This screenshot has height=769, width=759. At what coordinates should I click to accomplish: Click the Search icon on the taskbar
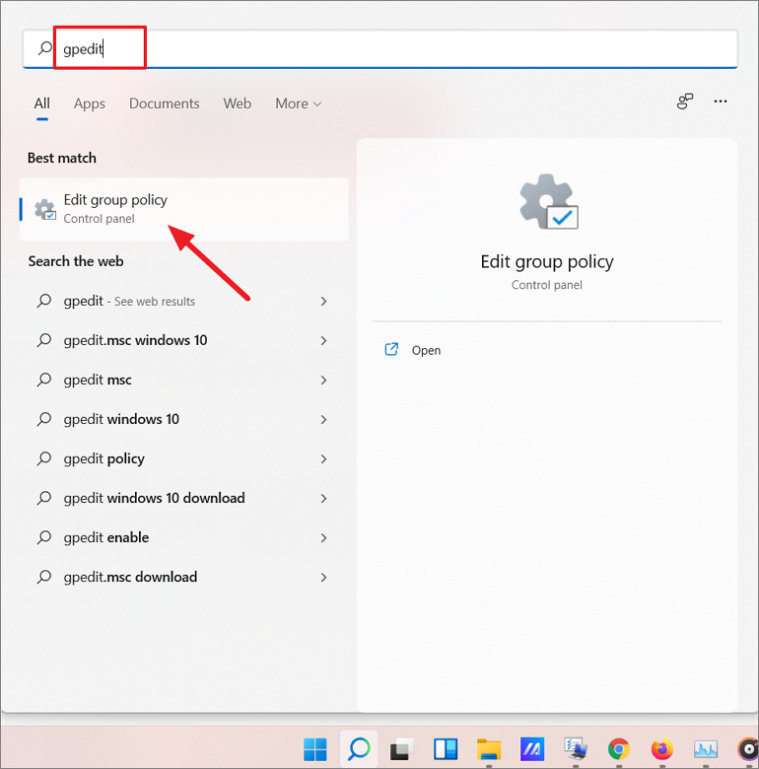(x=359, y=749)
